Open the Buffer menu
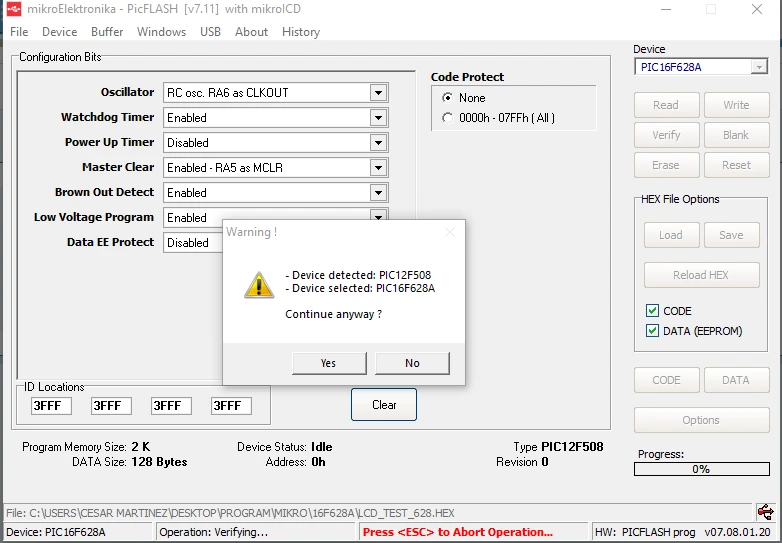Viewport: 782px width, 543px height. pyautogui.click(x=107, y=32)
